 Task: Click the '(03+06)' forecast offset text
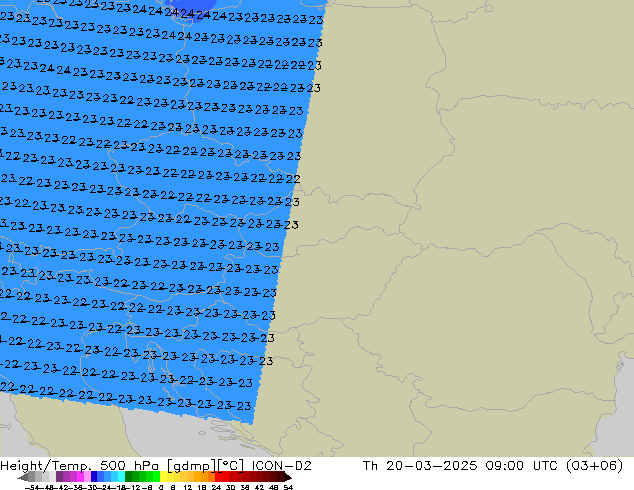[x=594, y=466]
